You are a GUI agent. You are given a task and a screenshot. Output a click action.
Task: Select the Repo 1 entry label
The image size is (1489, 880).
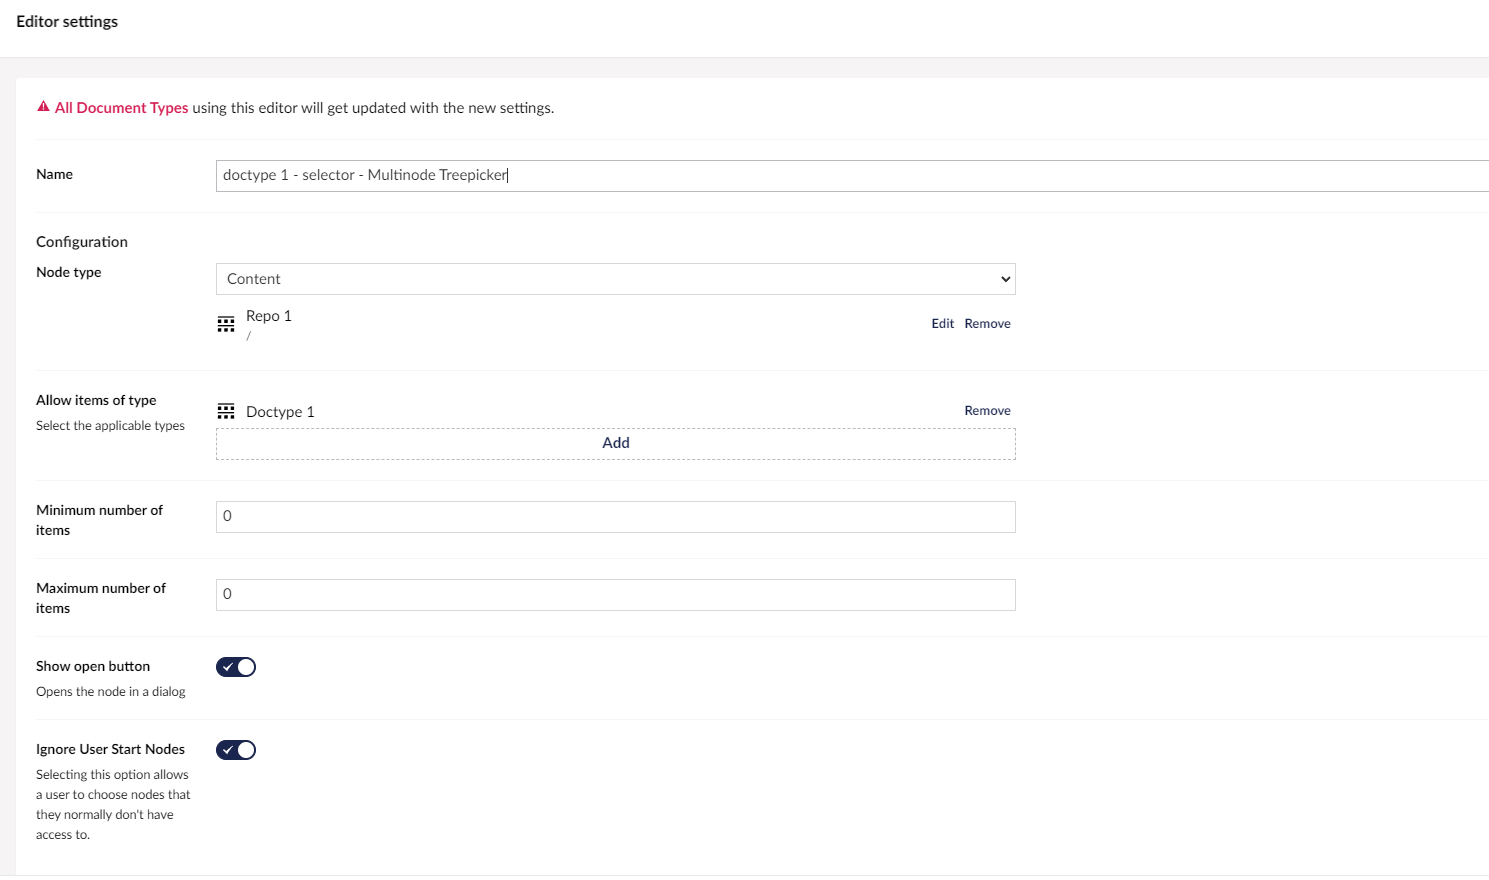tap(268, 315)
